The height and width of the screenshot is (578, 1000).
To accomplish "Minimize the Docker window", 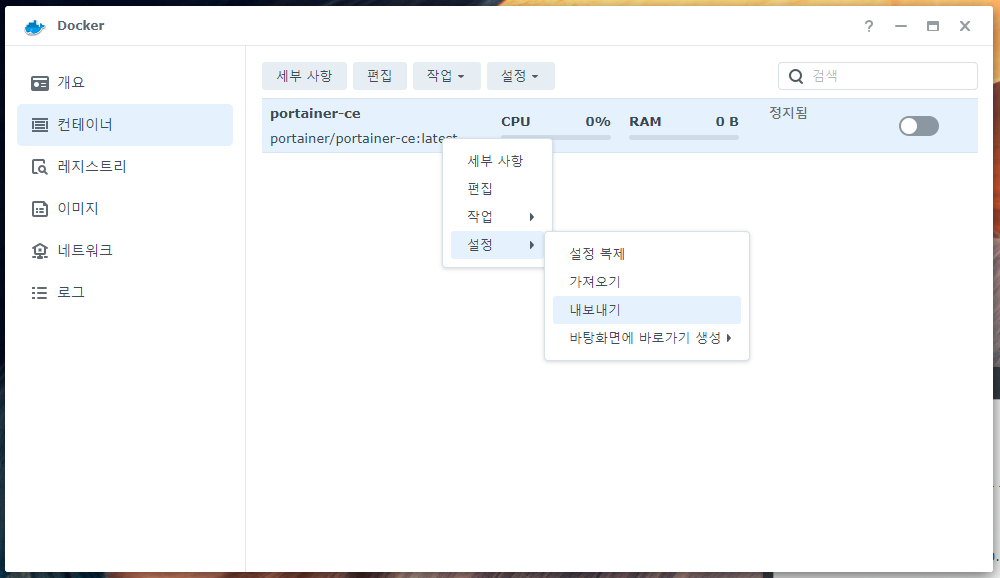I will [901, 26].
